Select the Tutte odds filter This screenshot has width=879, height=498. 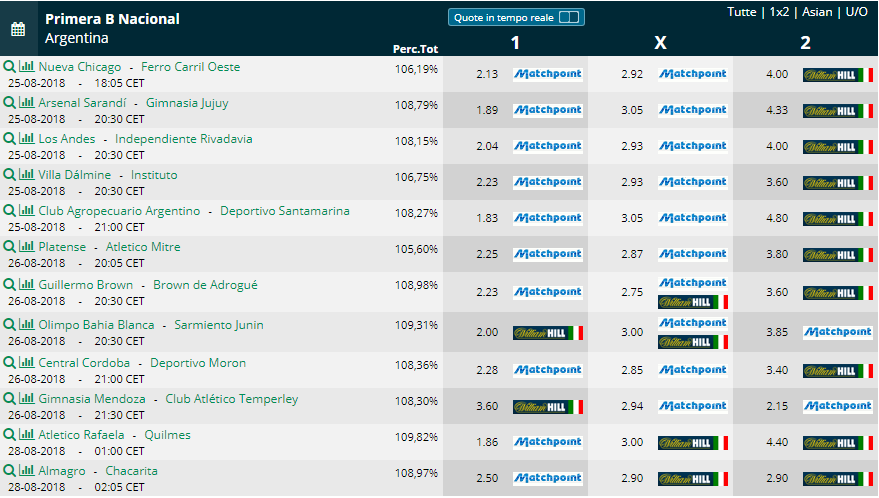(742, 12)
